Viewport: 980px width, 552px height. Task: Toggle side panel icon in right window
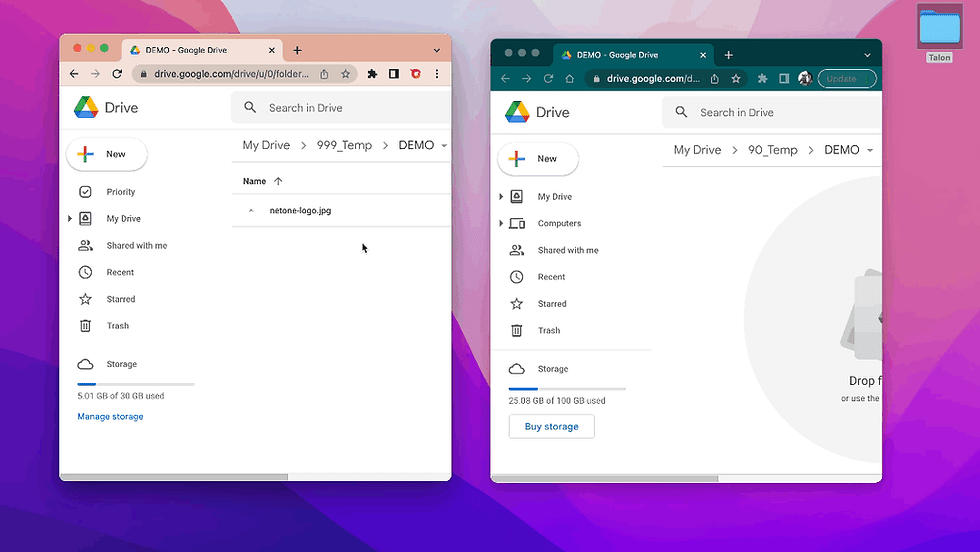(784, 79)
